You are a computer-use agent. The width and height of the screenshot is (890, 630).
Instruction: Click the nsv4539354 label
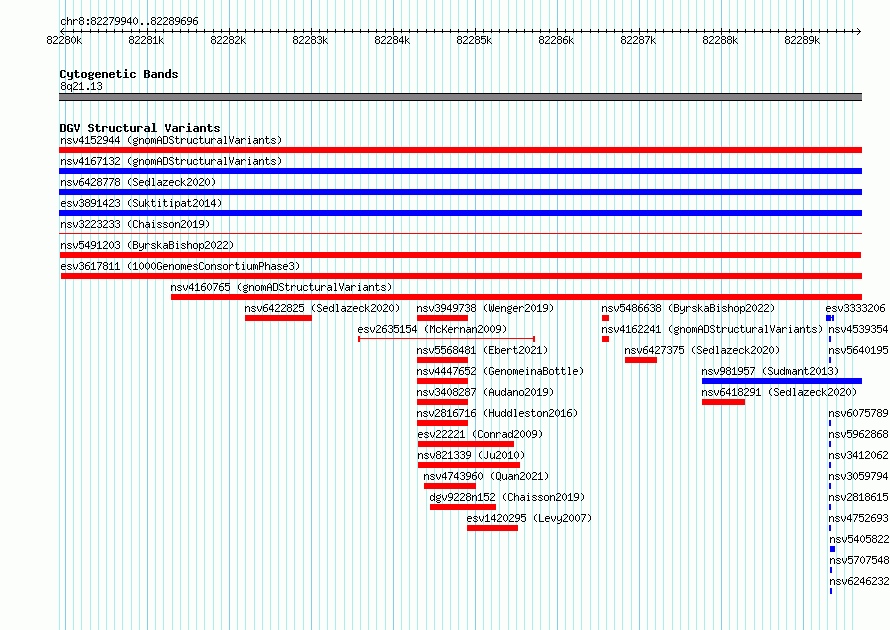pyautogui.click(x=858, y=329)
